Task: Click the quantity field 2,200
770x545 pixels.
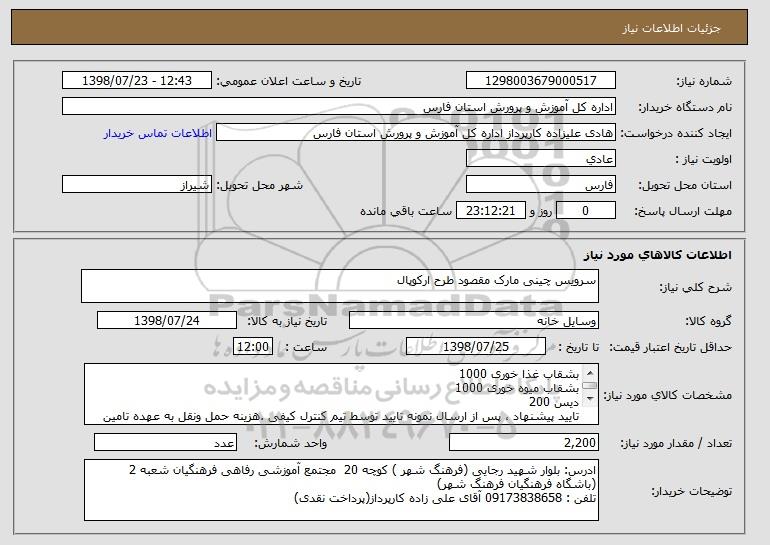Action: (x=524, y=442)
